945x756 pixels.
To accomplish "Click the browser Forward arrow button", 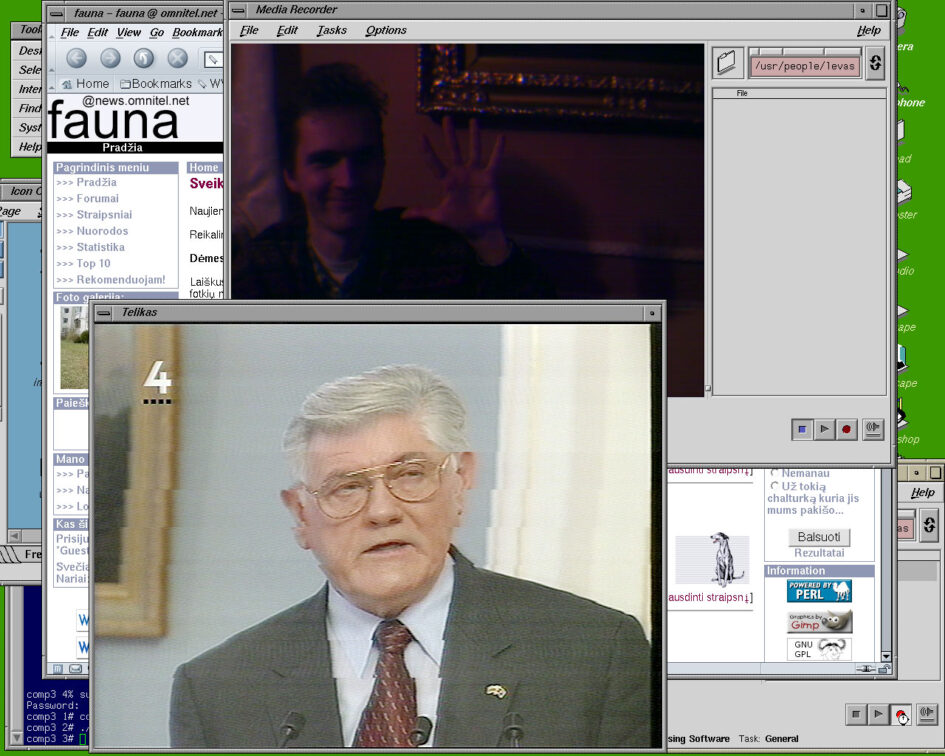I will (110, 59).
